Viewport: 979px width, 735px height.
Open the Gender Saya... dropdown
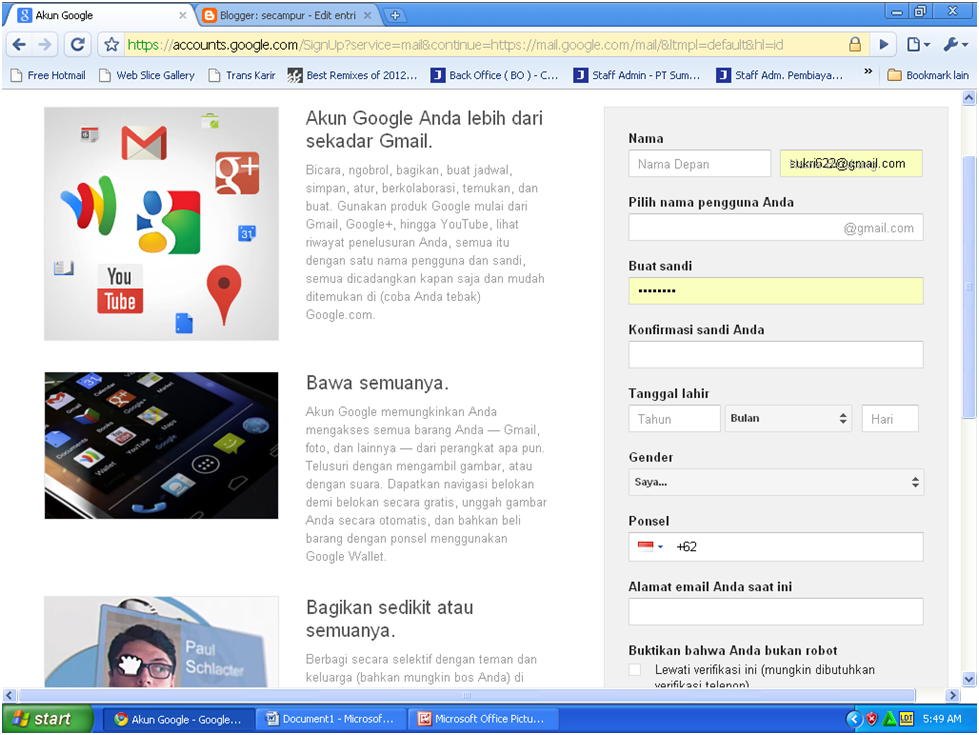pos(776,482)
